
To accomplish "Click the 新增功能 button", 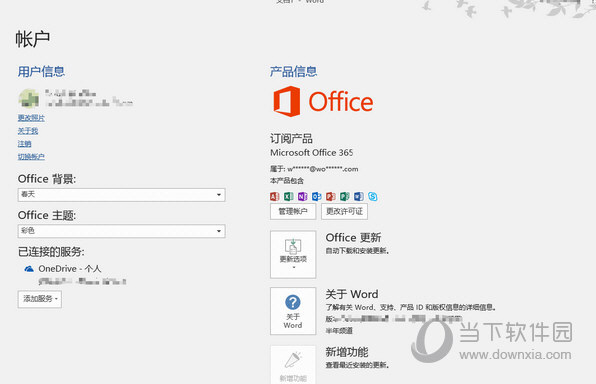I will (293, 365).
